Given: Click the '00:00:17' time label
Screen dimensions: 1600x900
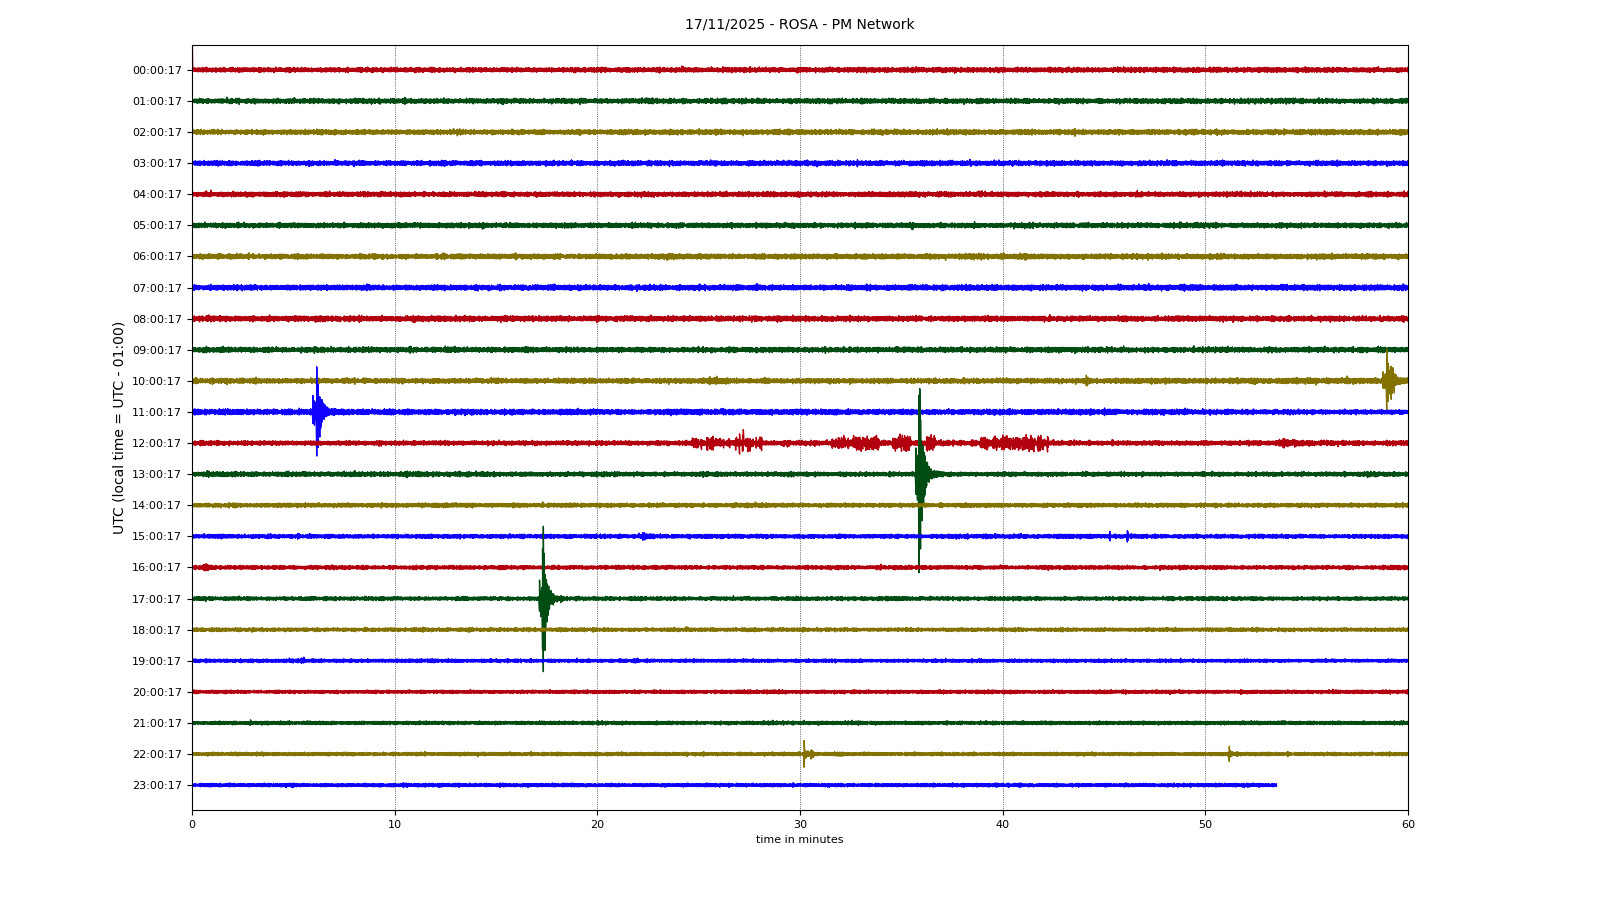Looking at the screenshot, I should [157, 71].
